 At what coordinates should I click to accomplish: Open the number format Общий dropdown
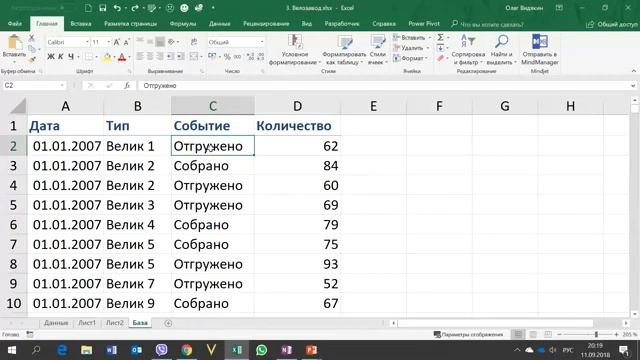pyautogui.click(x=262, y=42)
